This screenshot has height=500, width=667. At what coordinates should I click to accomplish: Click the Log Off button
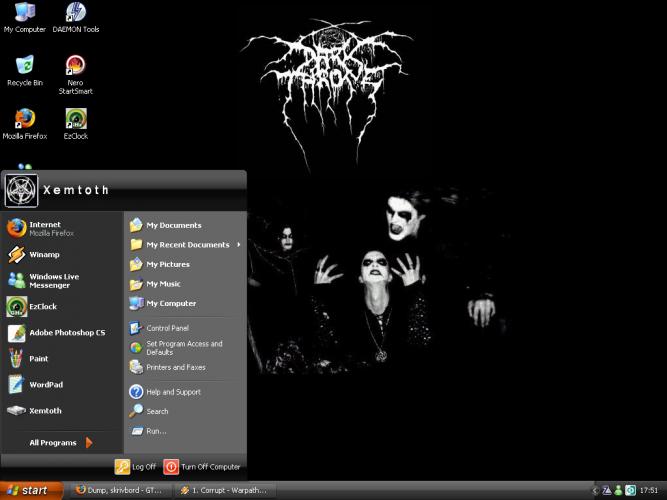(x=136, y=466)
